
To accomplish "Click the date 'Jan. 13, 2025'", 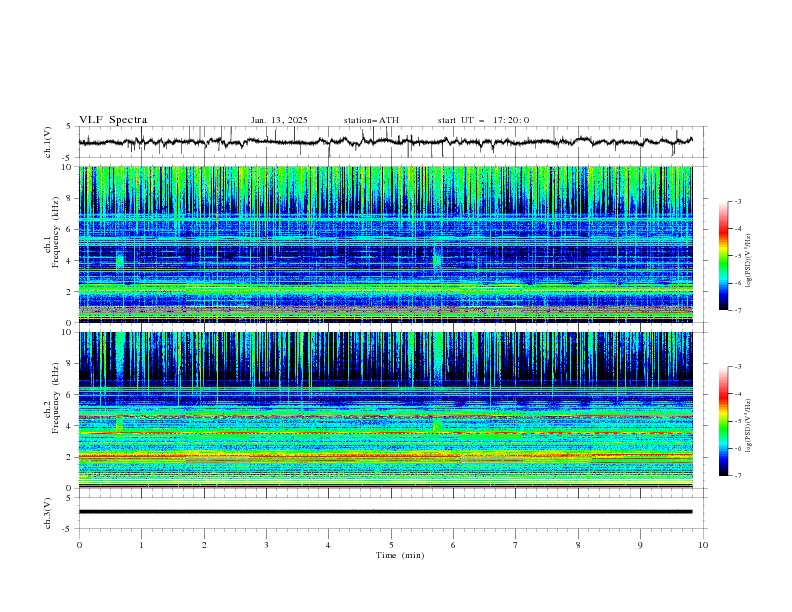I will [279, 120].
